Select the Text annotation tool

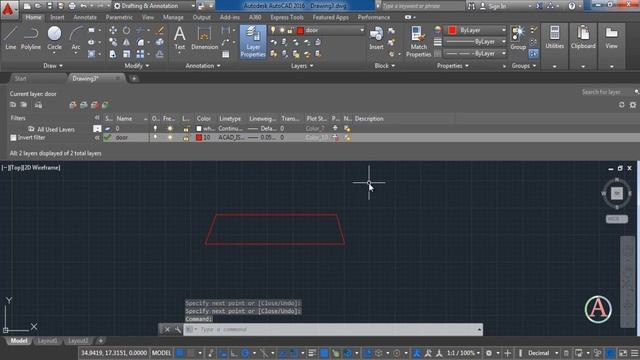180,38
